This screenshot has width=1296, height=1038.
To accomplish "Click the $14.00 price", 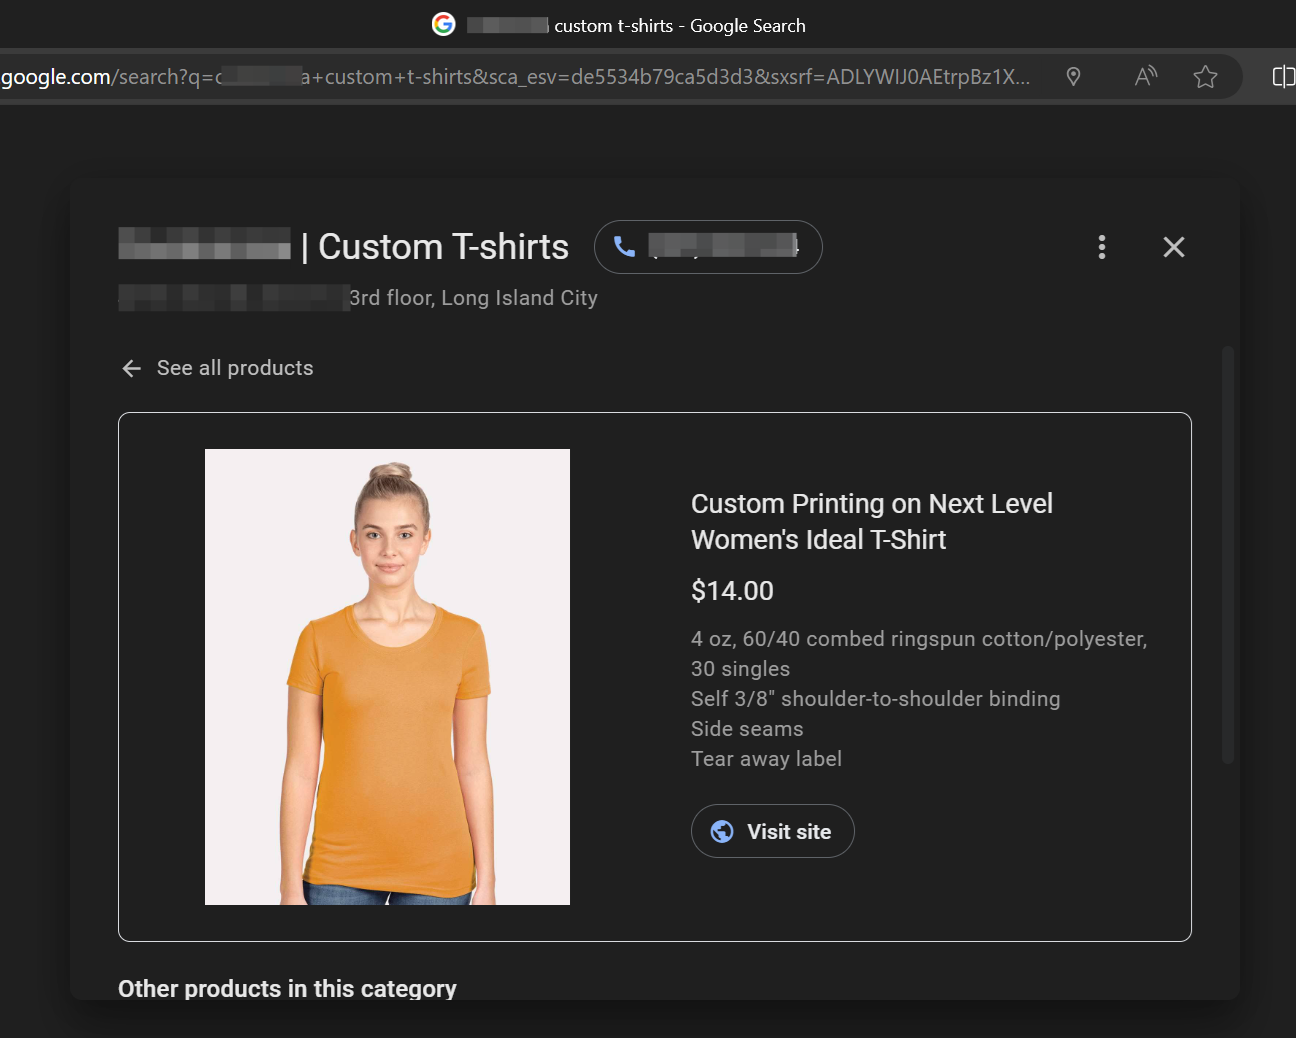I will pos(732,591).
